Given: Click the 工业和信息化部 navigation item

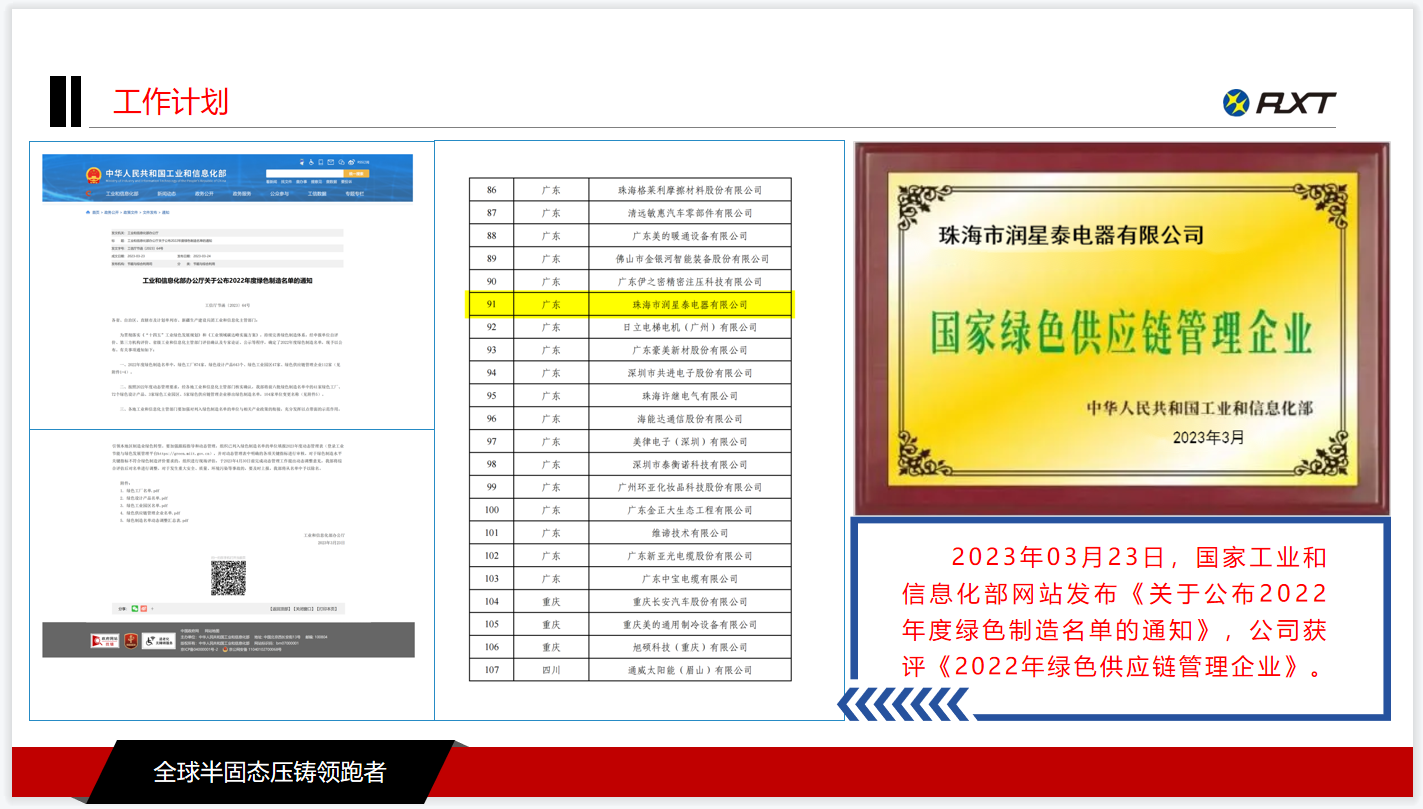Looking at the screenshot, I should click(122, 194).
